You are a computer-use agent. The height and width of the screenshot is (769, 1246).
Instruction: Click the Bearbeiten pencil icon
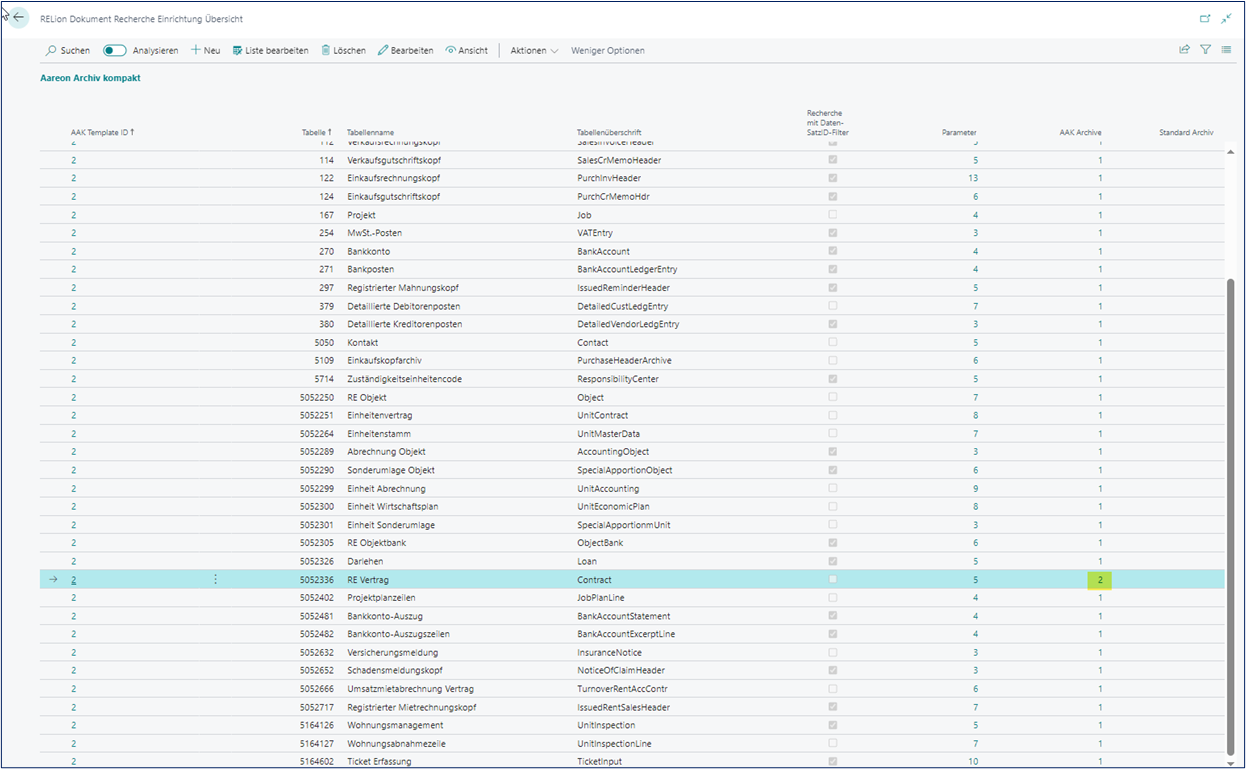tap(383, 50)
